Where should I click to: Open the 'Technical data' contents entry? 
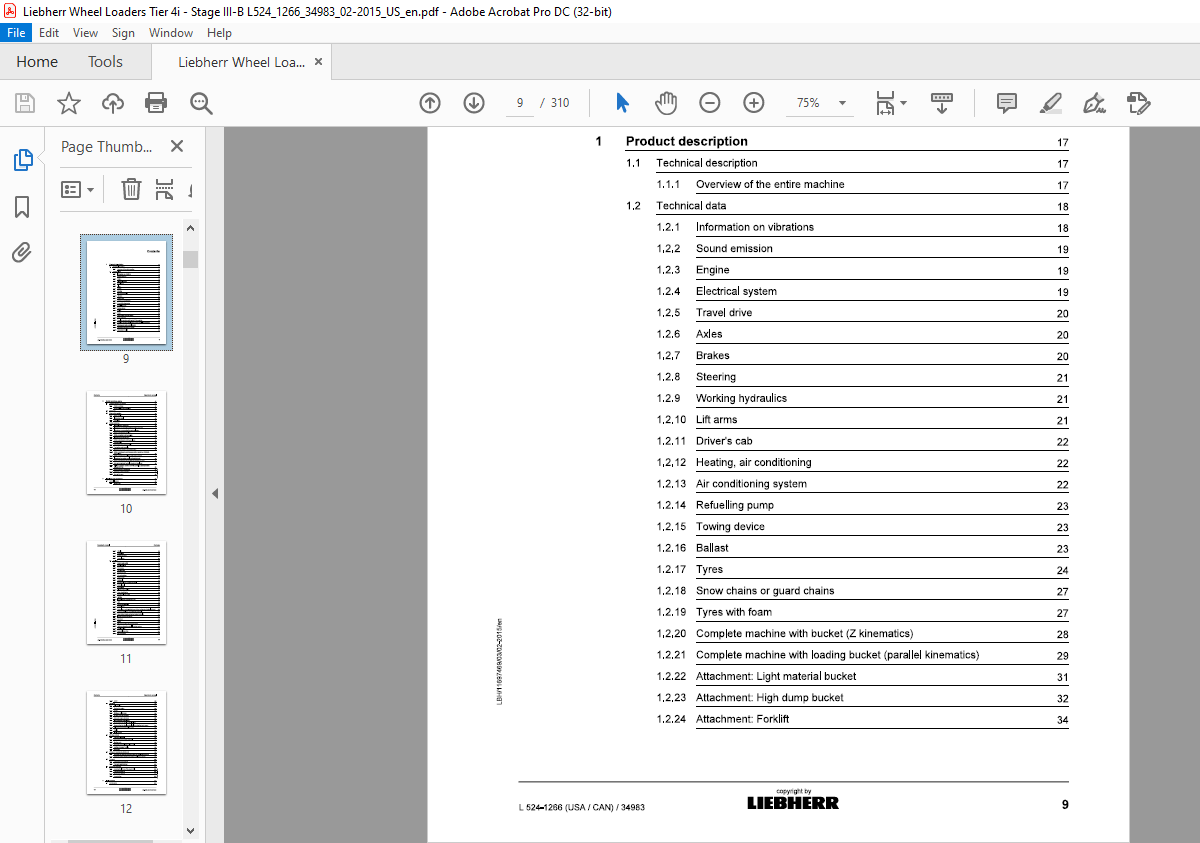point(691,206)
